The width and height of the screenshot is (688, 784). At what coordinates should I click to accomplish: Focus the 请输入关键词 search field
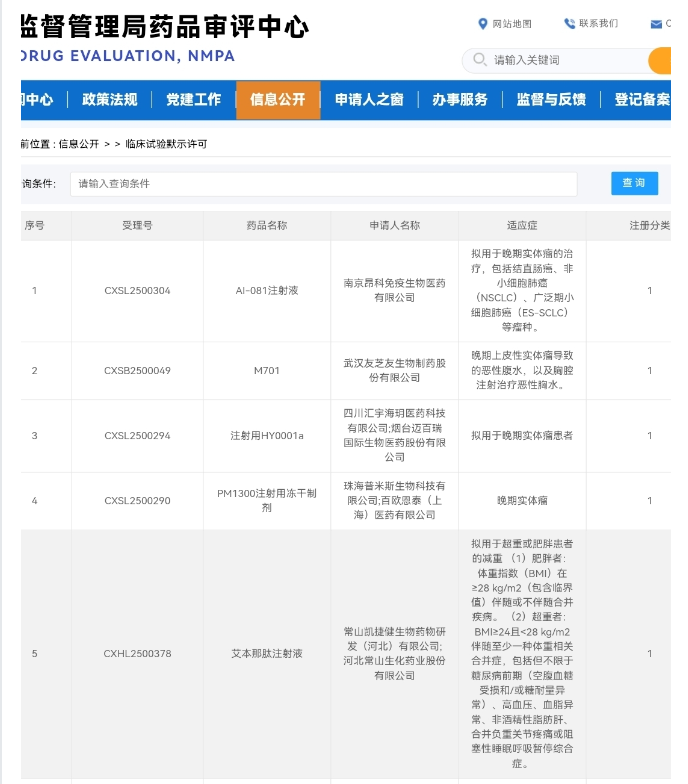[x=555, y=60]
